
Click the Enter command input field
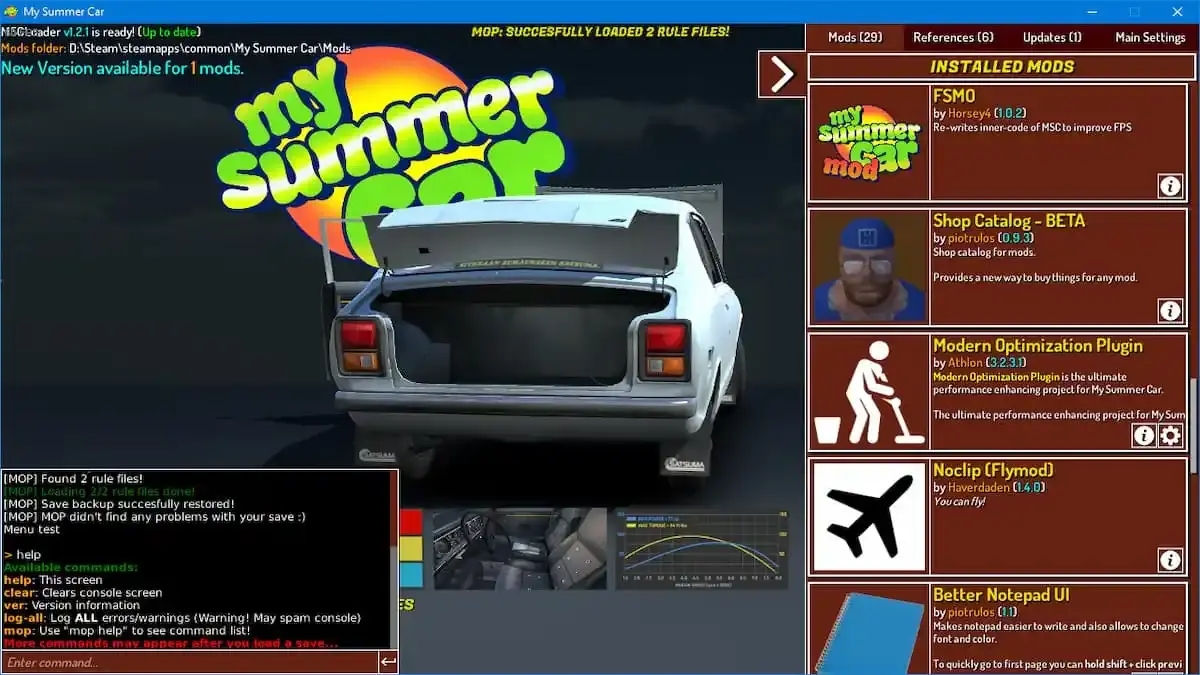coord(189,662)
